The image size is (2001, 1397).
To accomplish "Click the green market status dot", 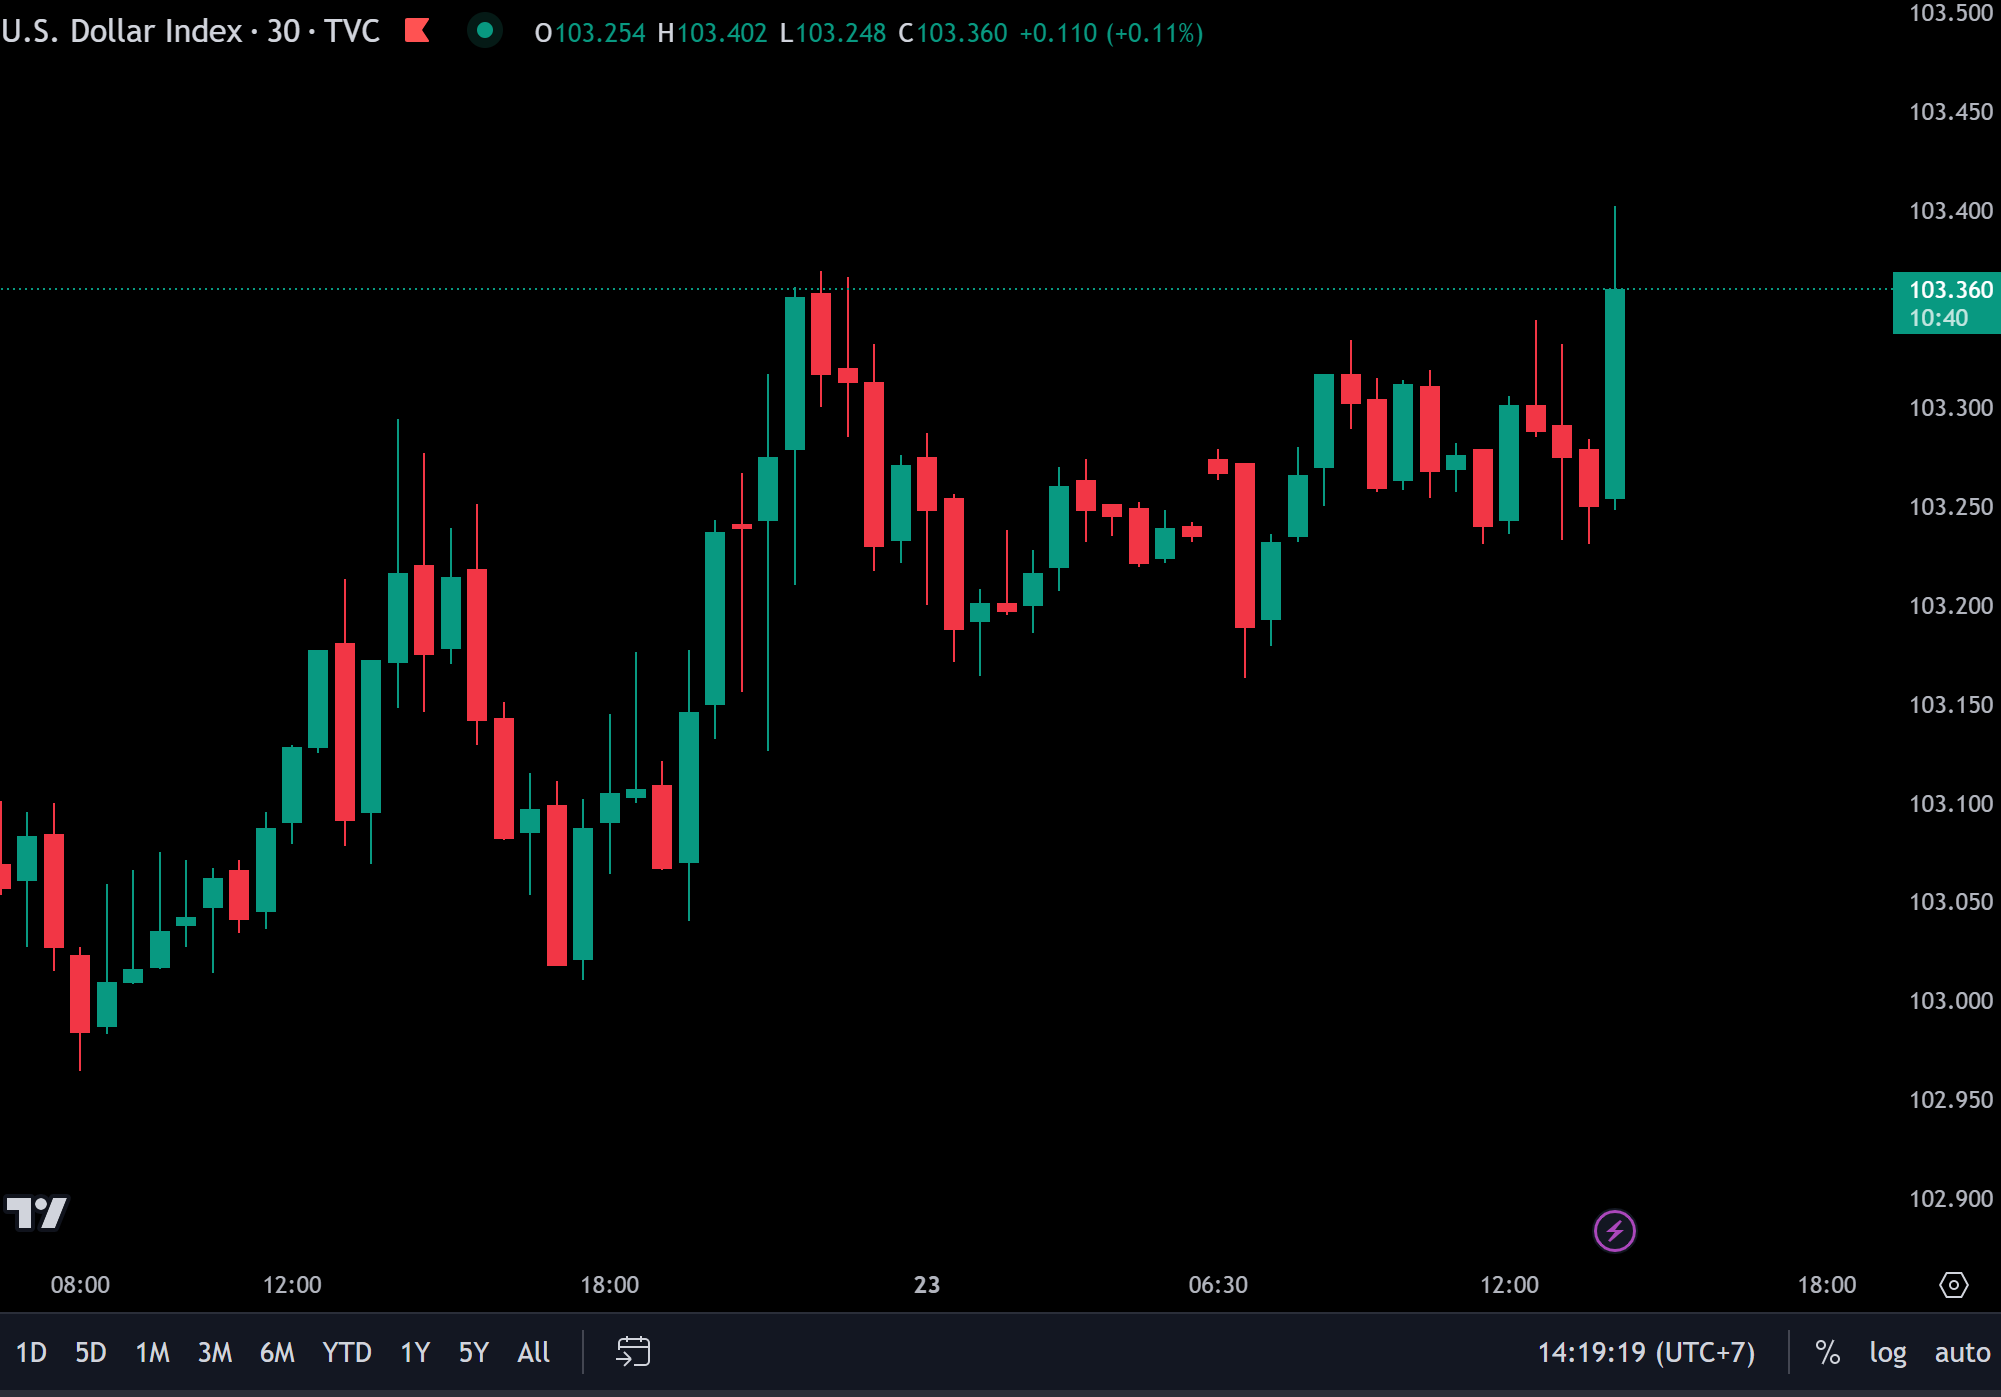I will point(485,31).
